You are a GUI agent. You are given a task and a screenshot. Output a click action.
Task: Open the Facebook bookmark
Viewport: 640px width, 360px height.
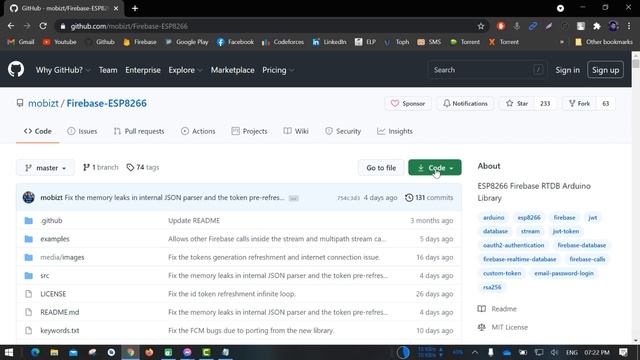235,42
